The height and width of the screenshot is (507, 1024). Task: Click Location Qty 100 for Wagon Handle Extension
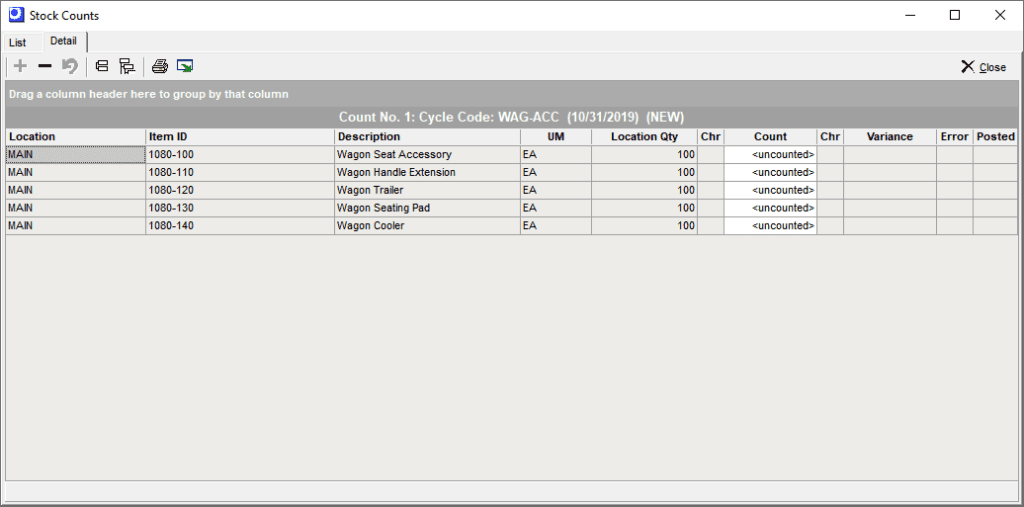click(x=645, y=172)
